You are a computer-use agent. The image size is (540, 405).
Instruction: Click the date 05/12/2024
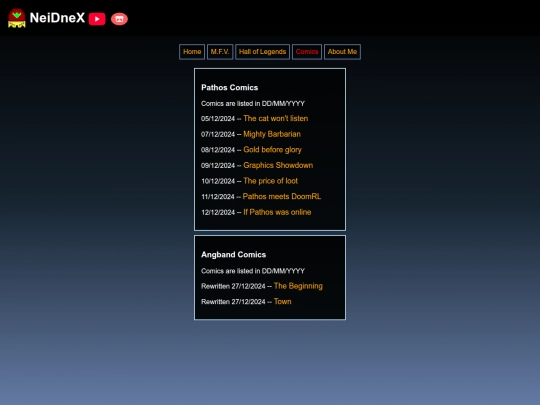point(218,119)
